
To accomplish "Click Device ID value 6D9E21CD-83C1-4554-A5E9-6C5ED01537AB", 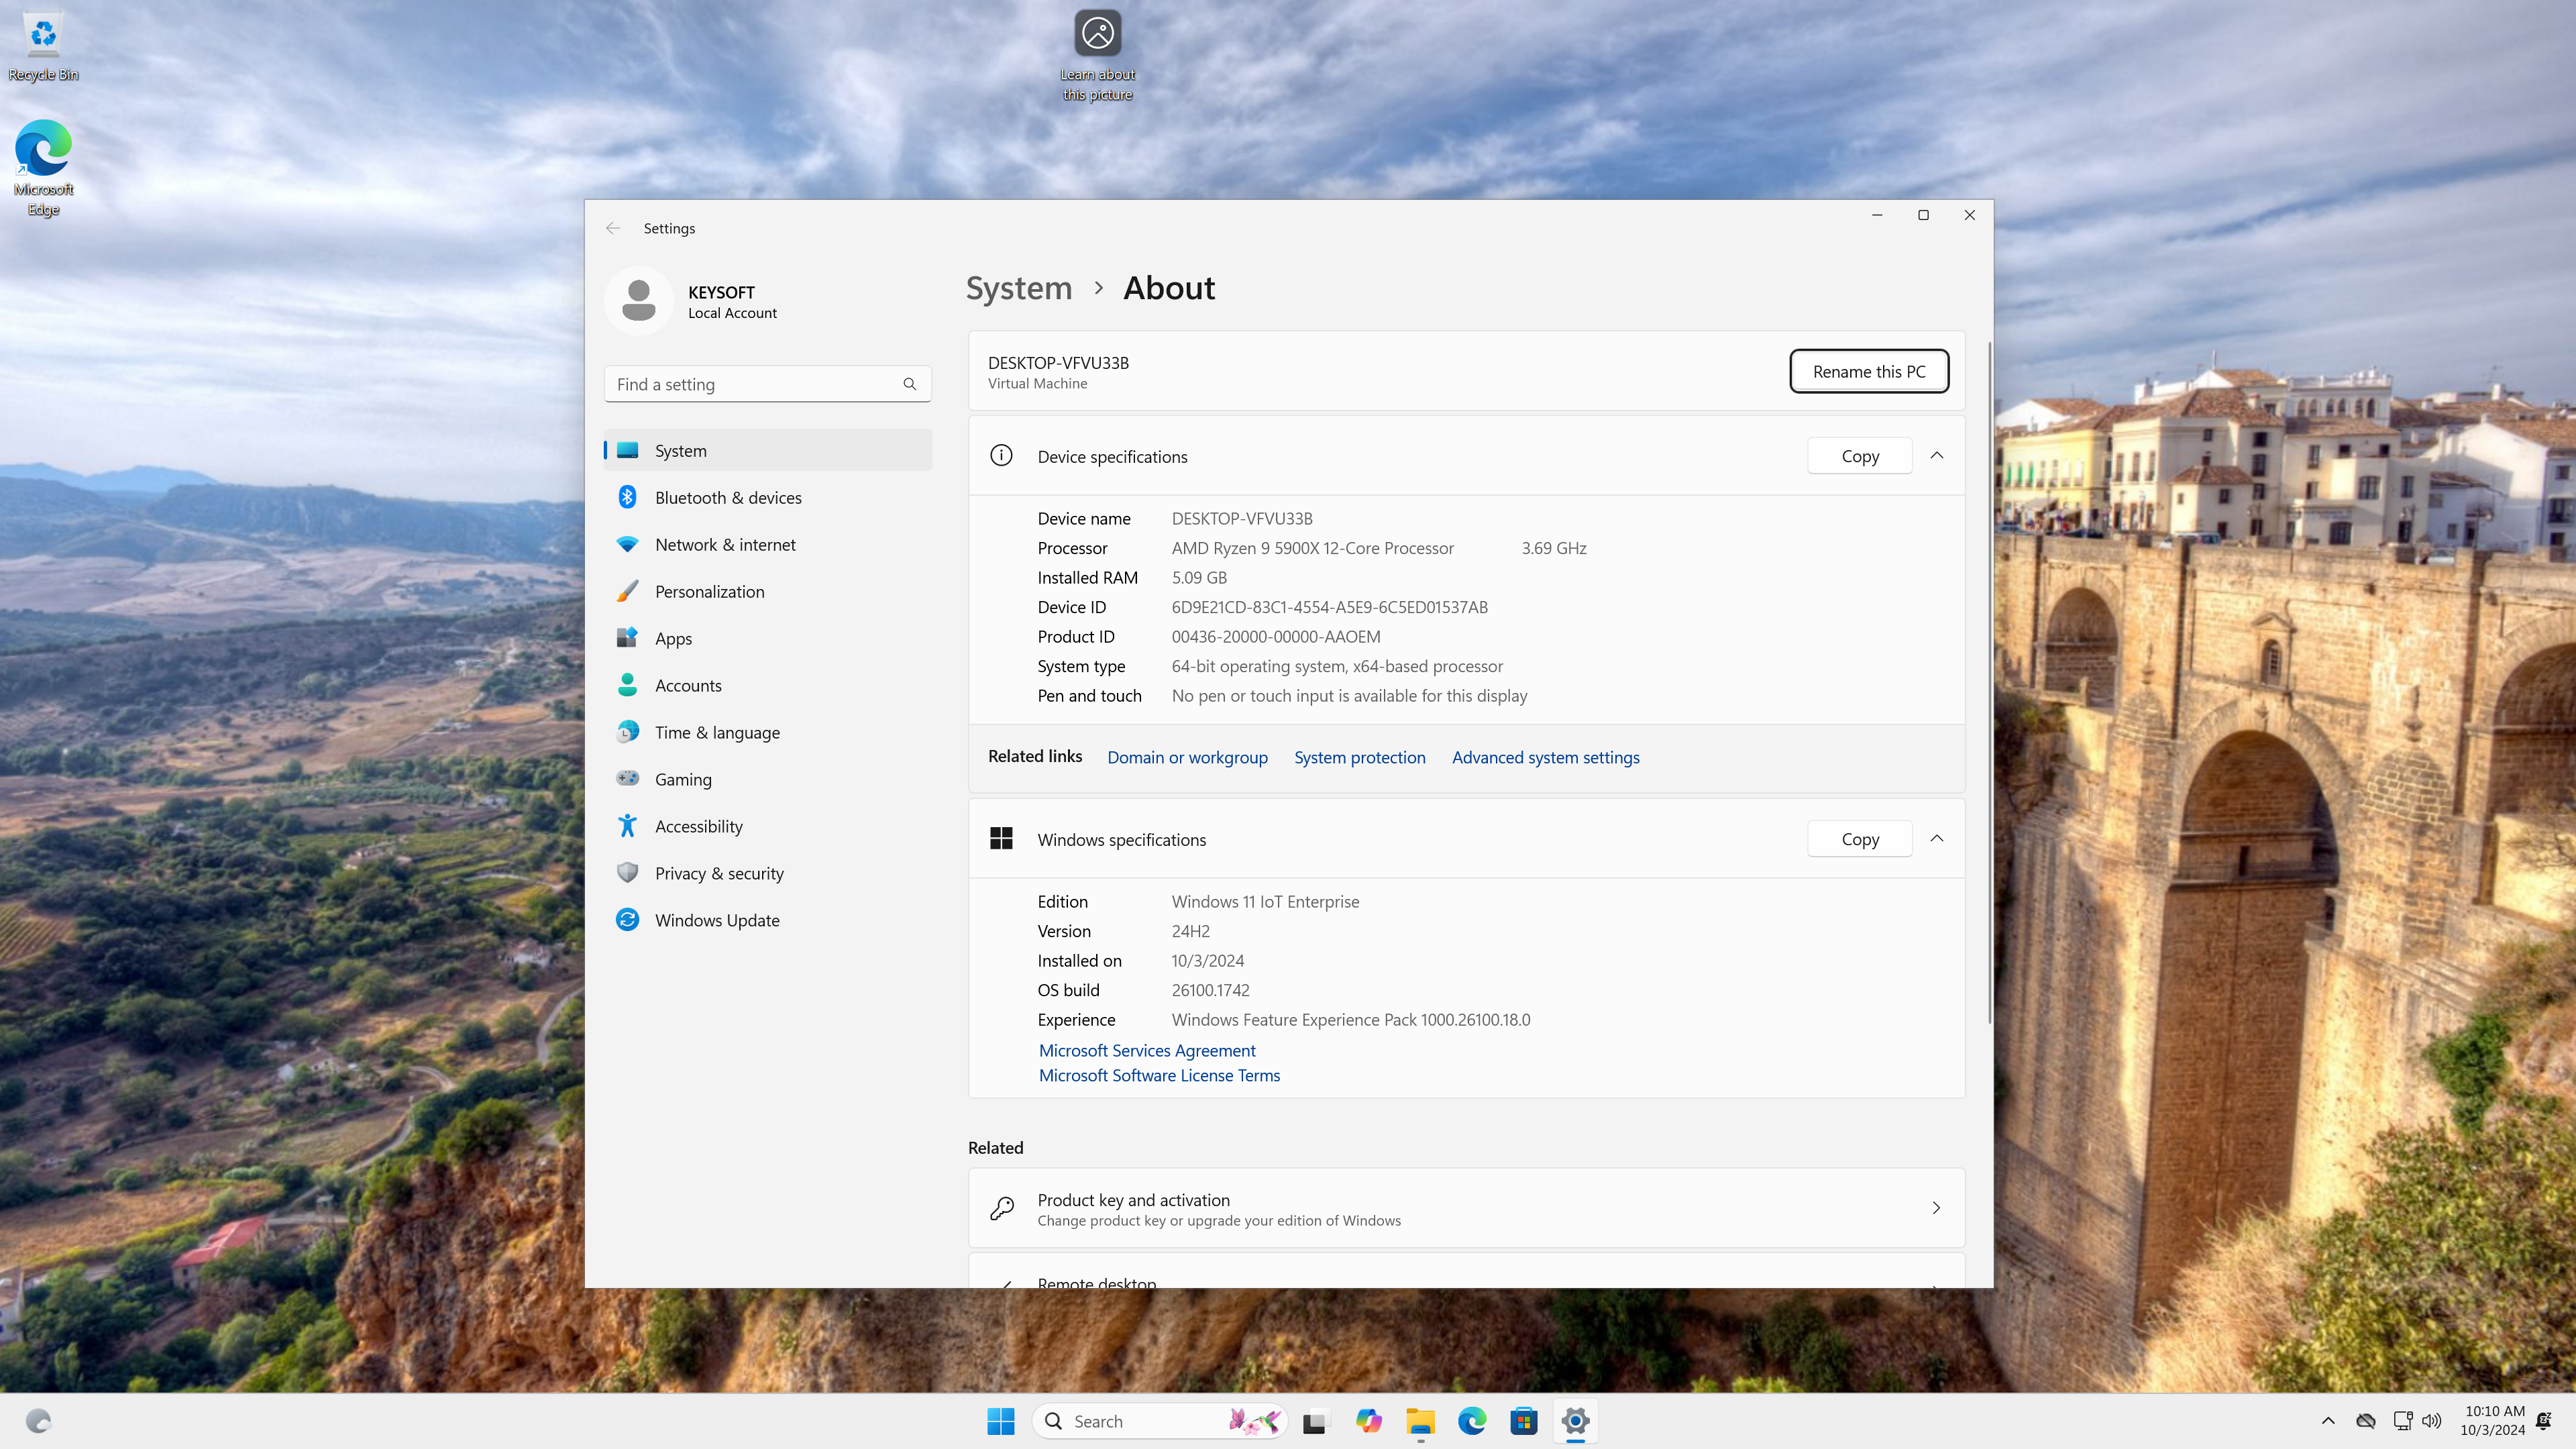I will tap(1329, 607).
